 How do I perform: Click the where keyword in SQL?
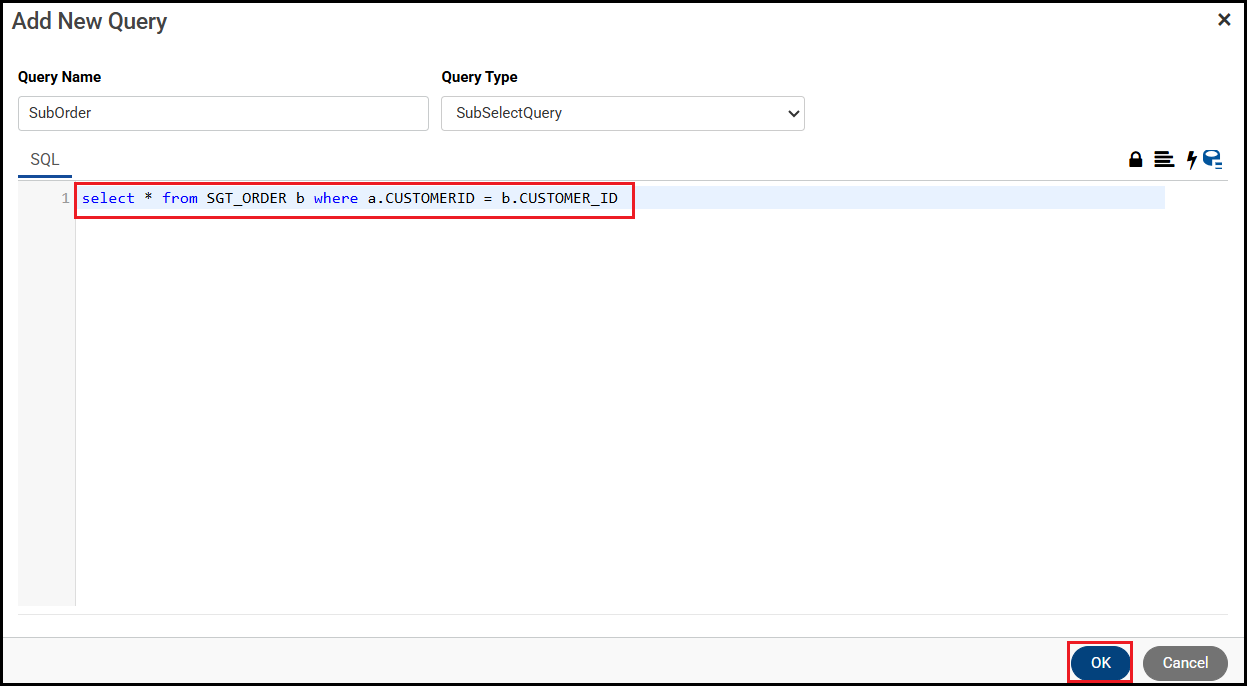(335, 198)
